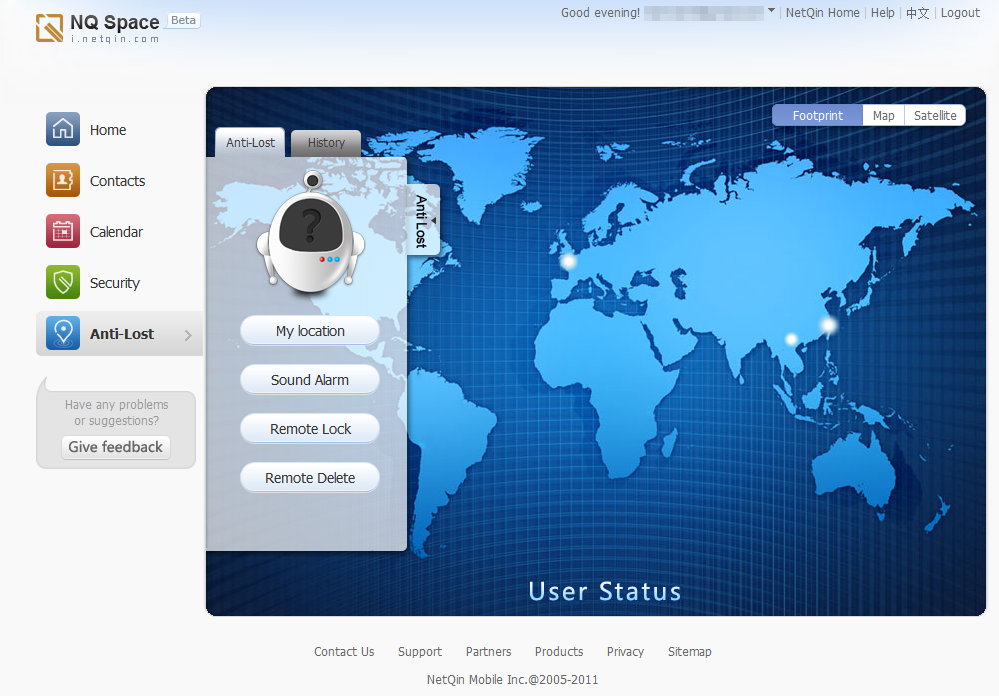Open the Home section icon
Image resolution: width=999 pixels, height=696 pixels.
(x=62, y=129)
